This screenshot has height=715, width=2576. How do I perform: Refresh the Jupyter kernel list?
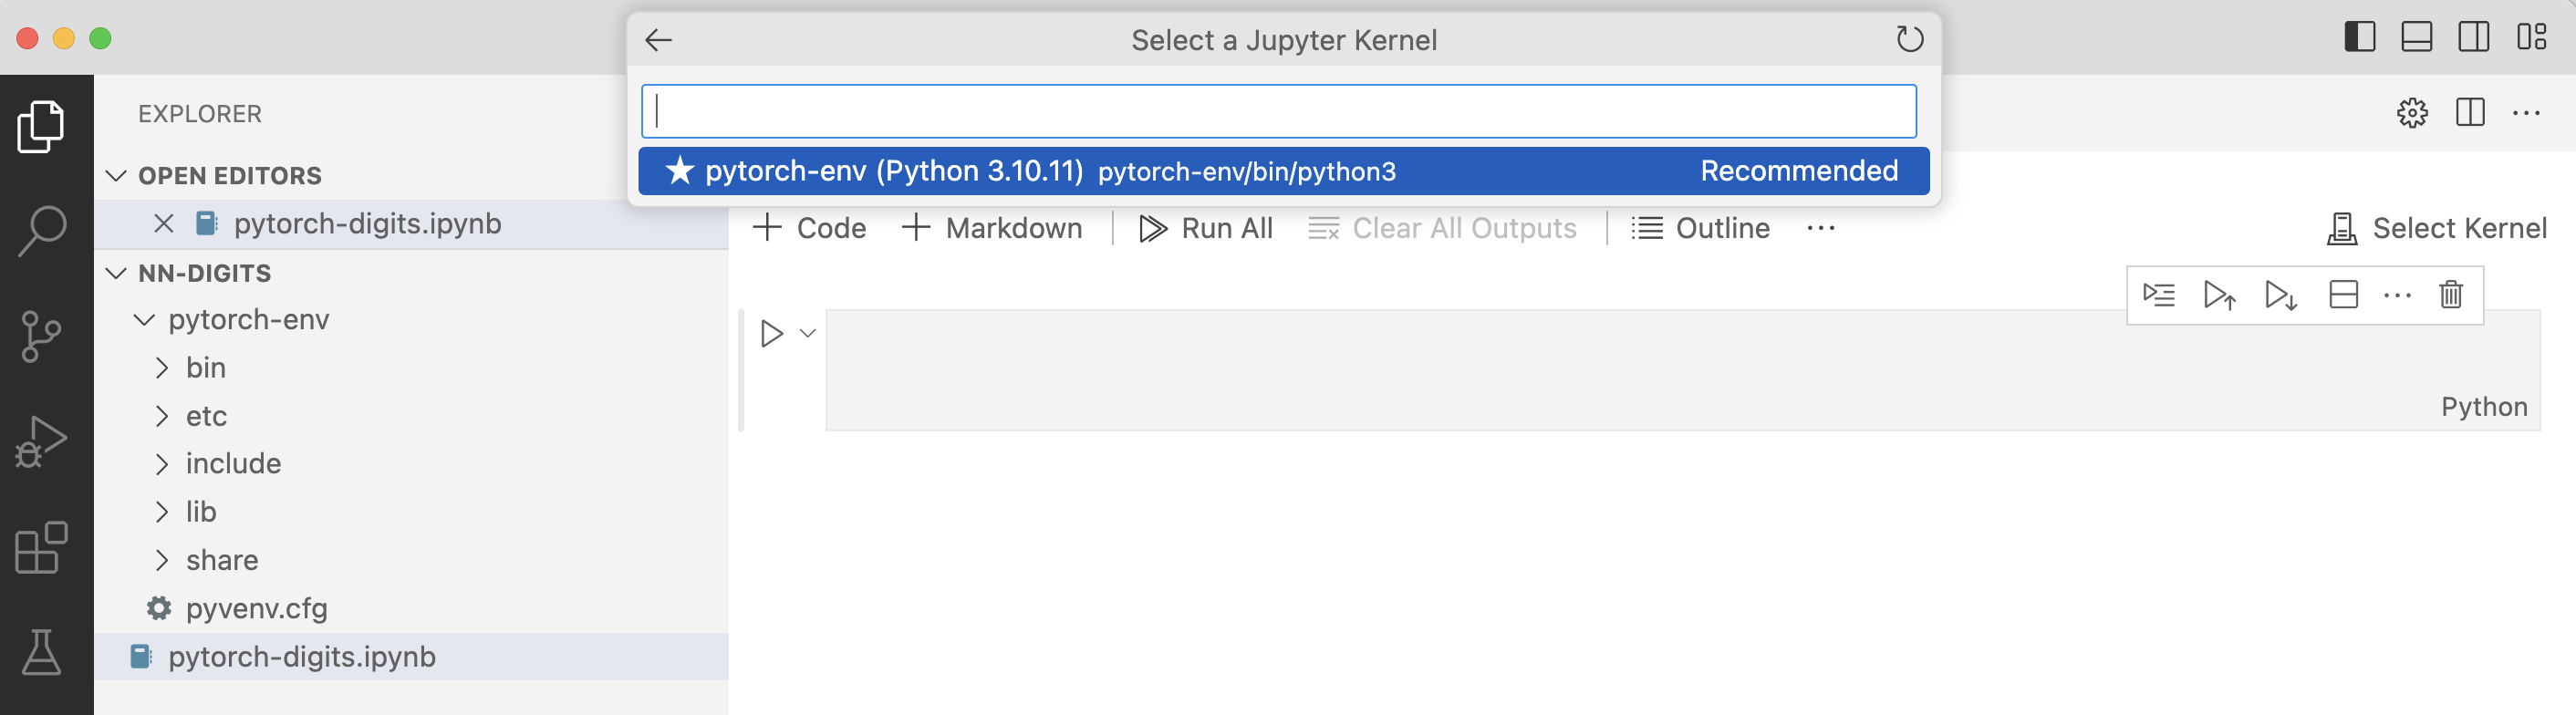(1909, 40)
